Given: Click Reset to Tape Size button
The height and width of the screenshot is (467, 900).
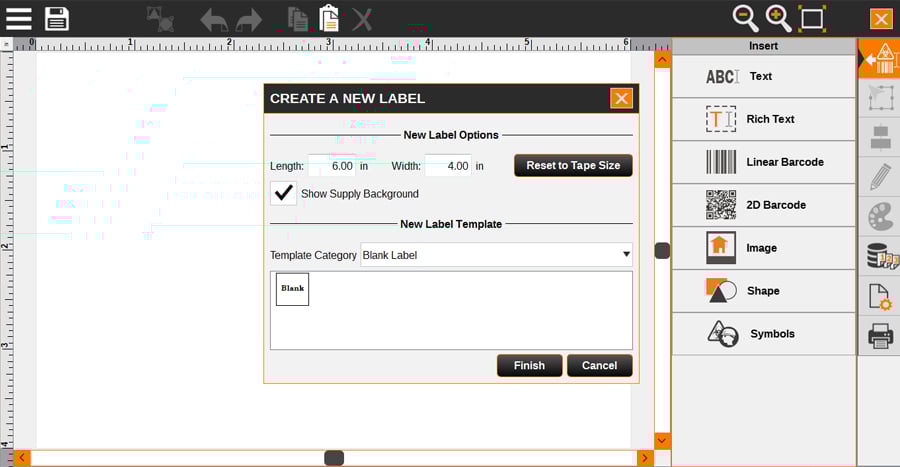Looking at the screenshot, I should pos(573,165).
